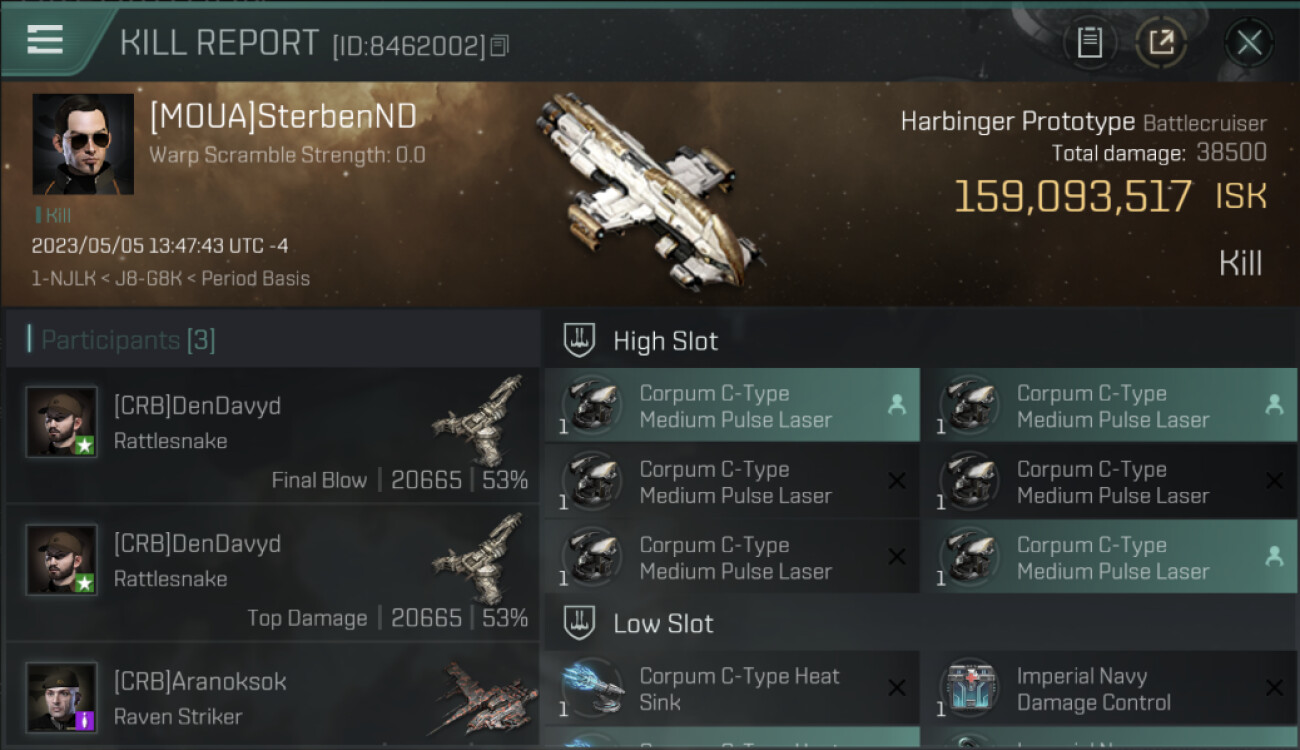
Task: Click the Rattlesnake ship icon in Final Blow row
Action: (478, 421)
